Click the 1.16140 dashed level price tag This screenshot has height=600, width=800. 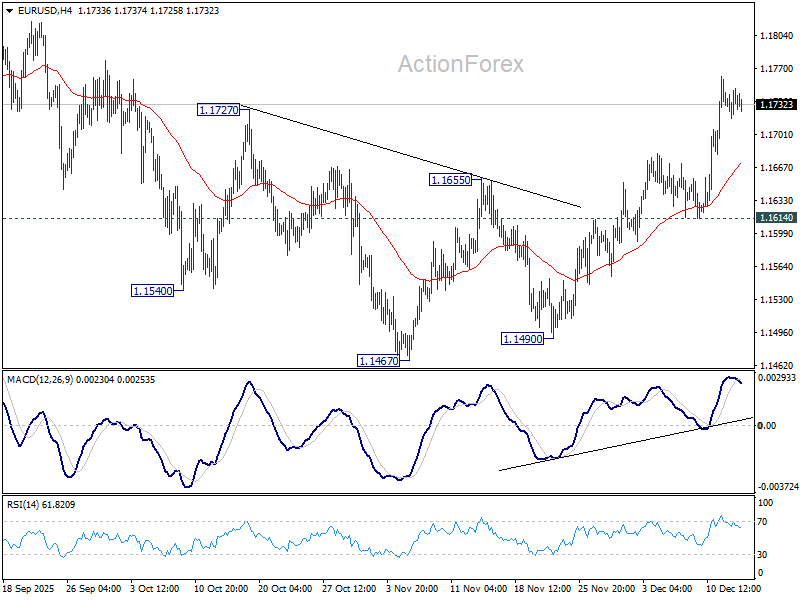click(x=776, y=218)
